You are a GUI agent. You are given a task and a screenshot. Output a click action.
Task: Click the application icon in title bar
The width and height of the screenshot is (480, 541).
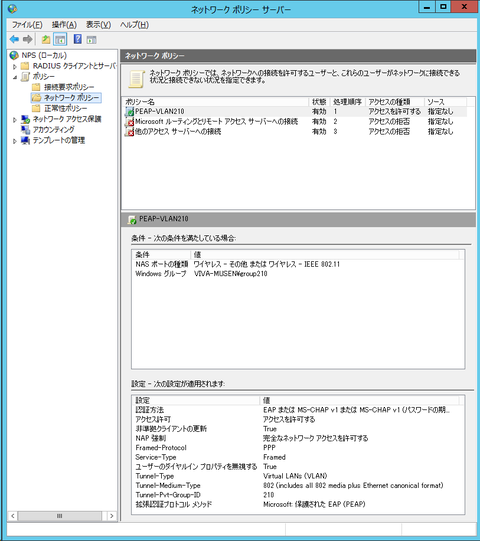pyautogui.click(x=12, y=8)
